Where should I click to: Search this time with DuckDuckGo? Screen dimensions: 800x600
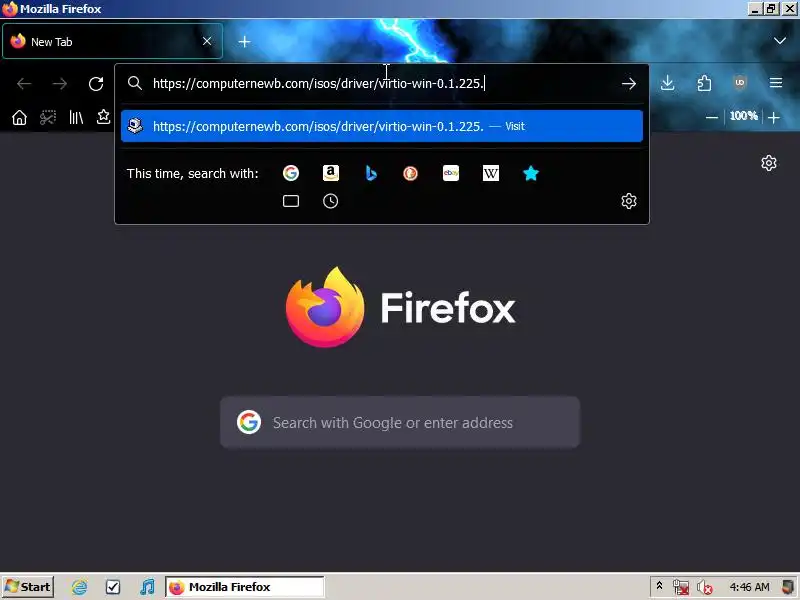pyautogui.click(x=411, y=173)
